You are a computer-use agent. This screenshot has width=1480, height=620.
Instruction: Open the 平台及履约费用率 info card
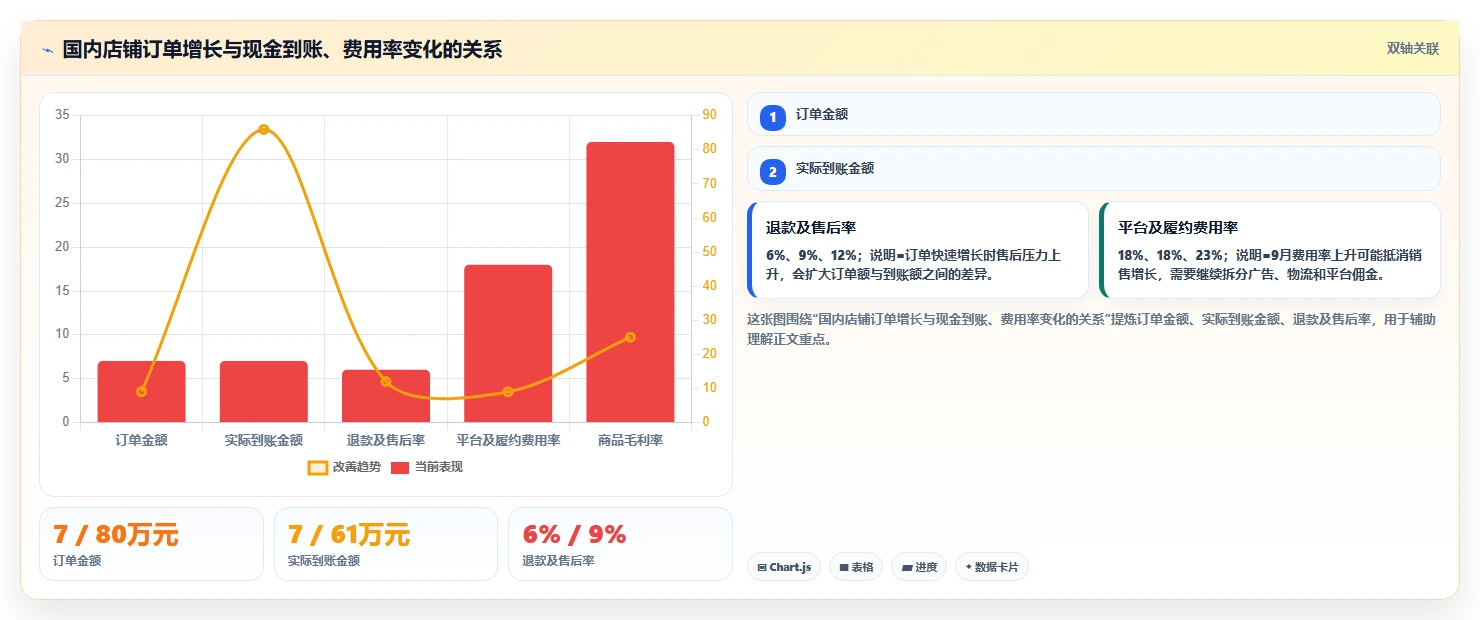click(1270, 250)
